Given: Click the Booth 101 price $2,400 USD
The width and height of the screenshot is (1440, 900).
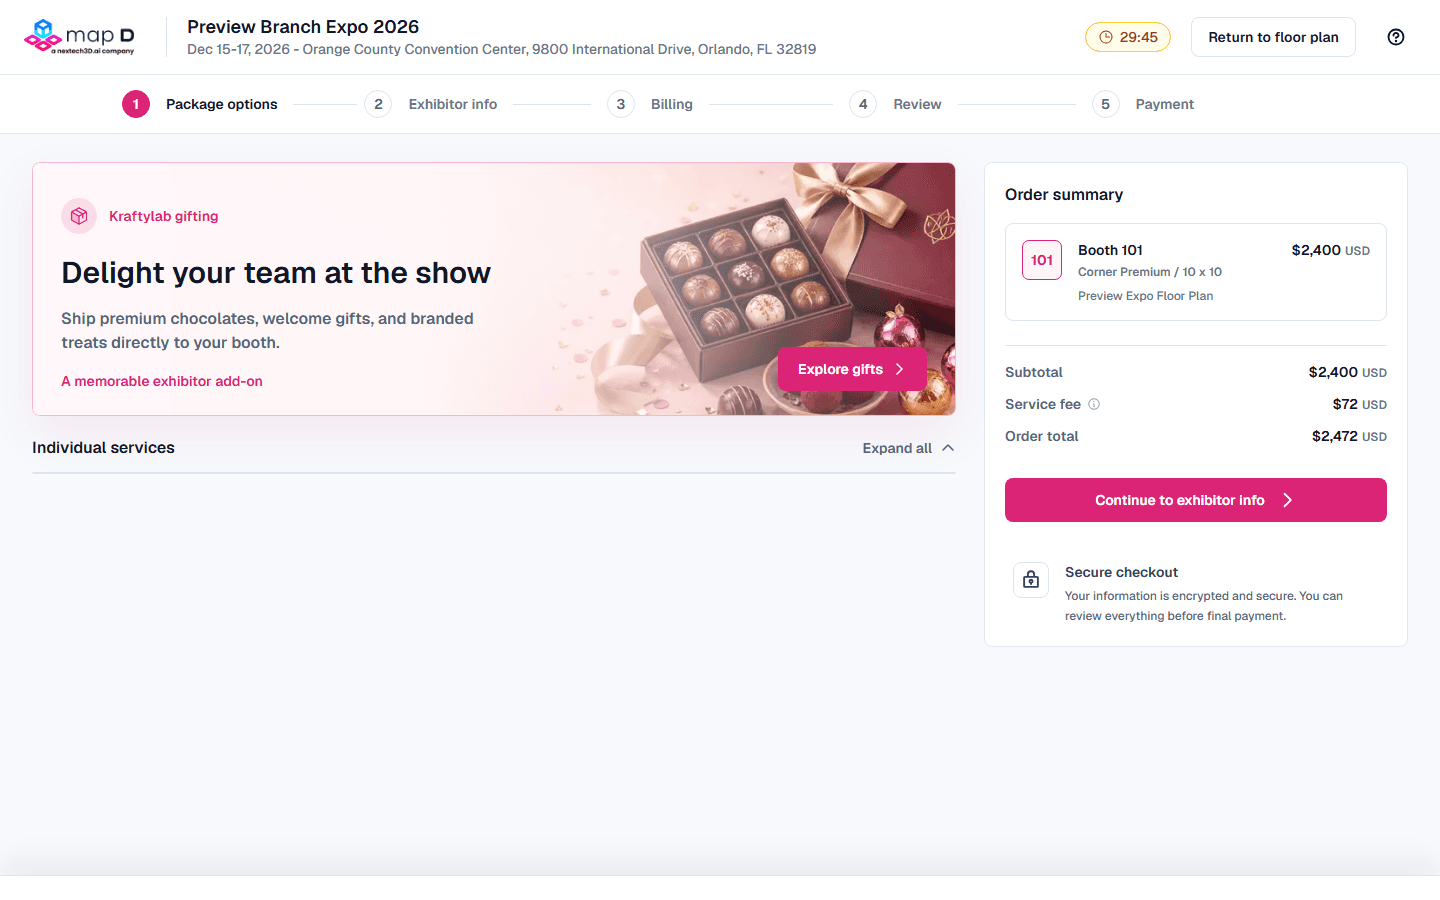Looking at the screenshot, I should click(1331, 250).
